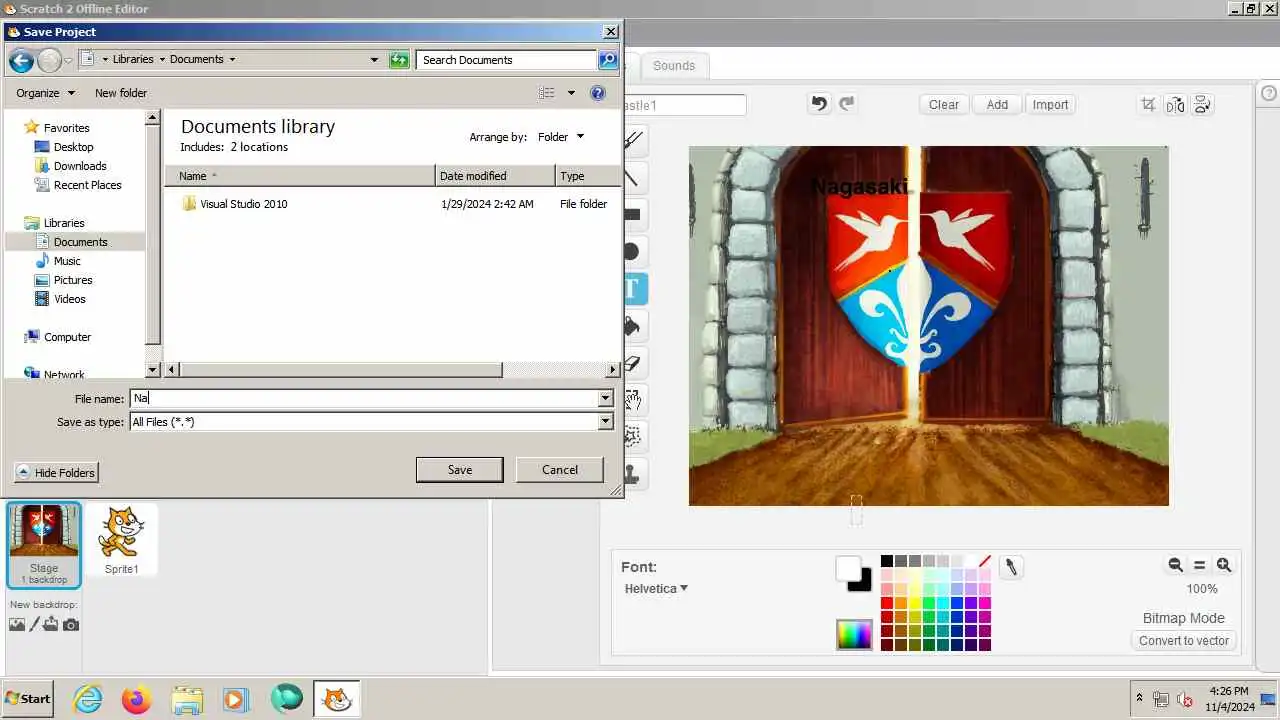The image size is (1280, 720).
Task: Click the File name input field
Action: pos(364,398)
